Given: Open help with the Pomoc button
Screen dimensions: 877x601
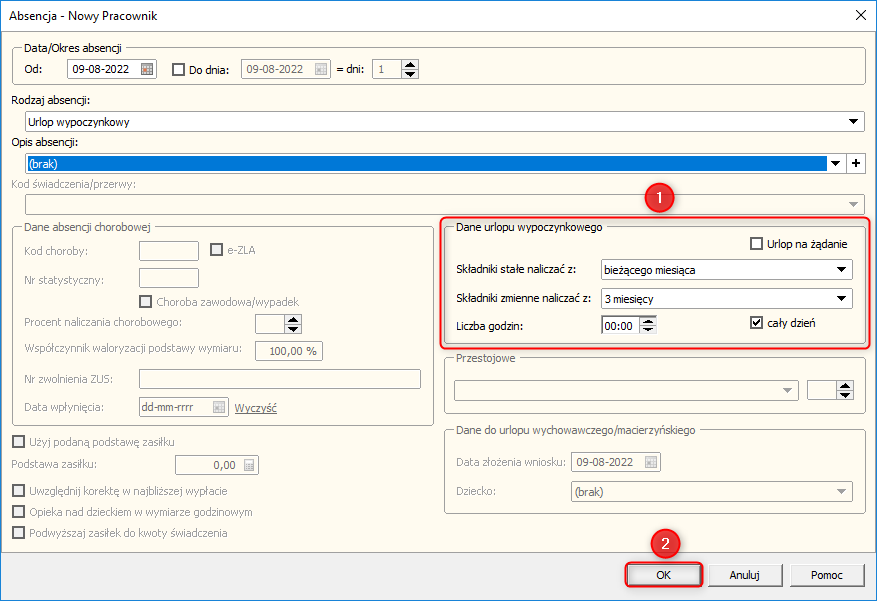Looking at the screenshot, I should (x=826, y=575).
